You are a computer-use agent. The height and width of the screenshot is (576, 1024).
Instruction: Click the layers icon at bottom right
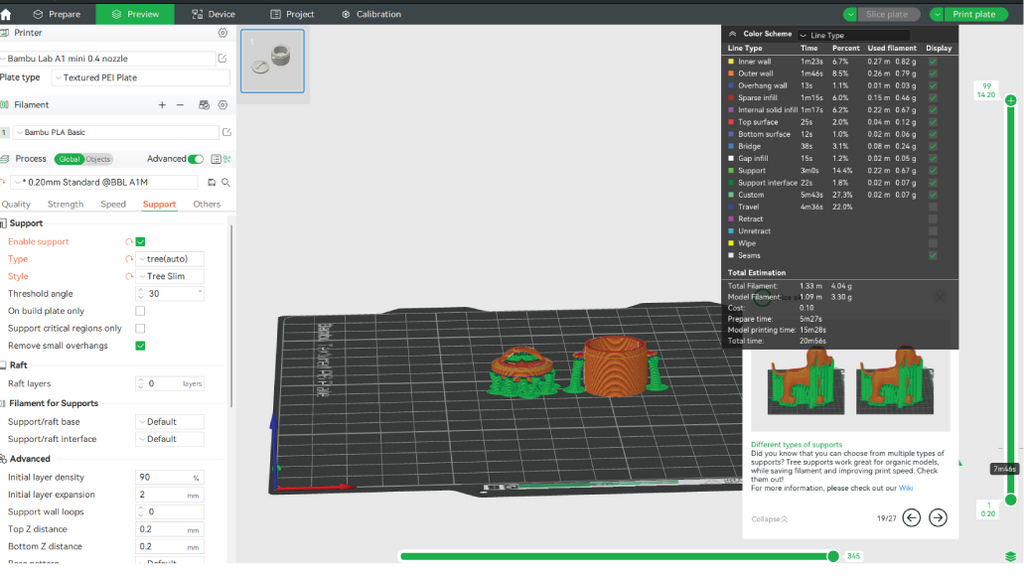coord(1011,556)
